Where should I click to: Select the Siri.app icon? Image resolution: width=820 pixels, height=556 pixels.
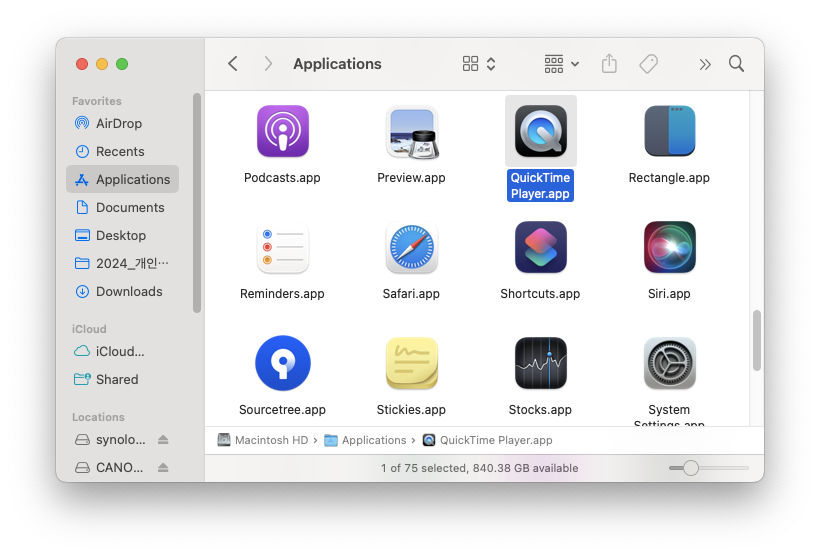(669, 247)
